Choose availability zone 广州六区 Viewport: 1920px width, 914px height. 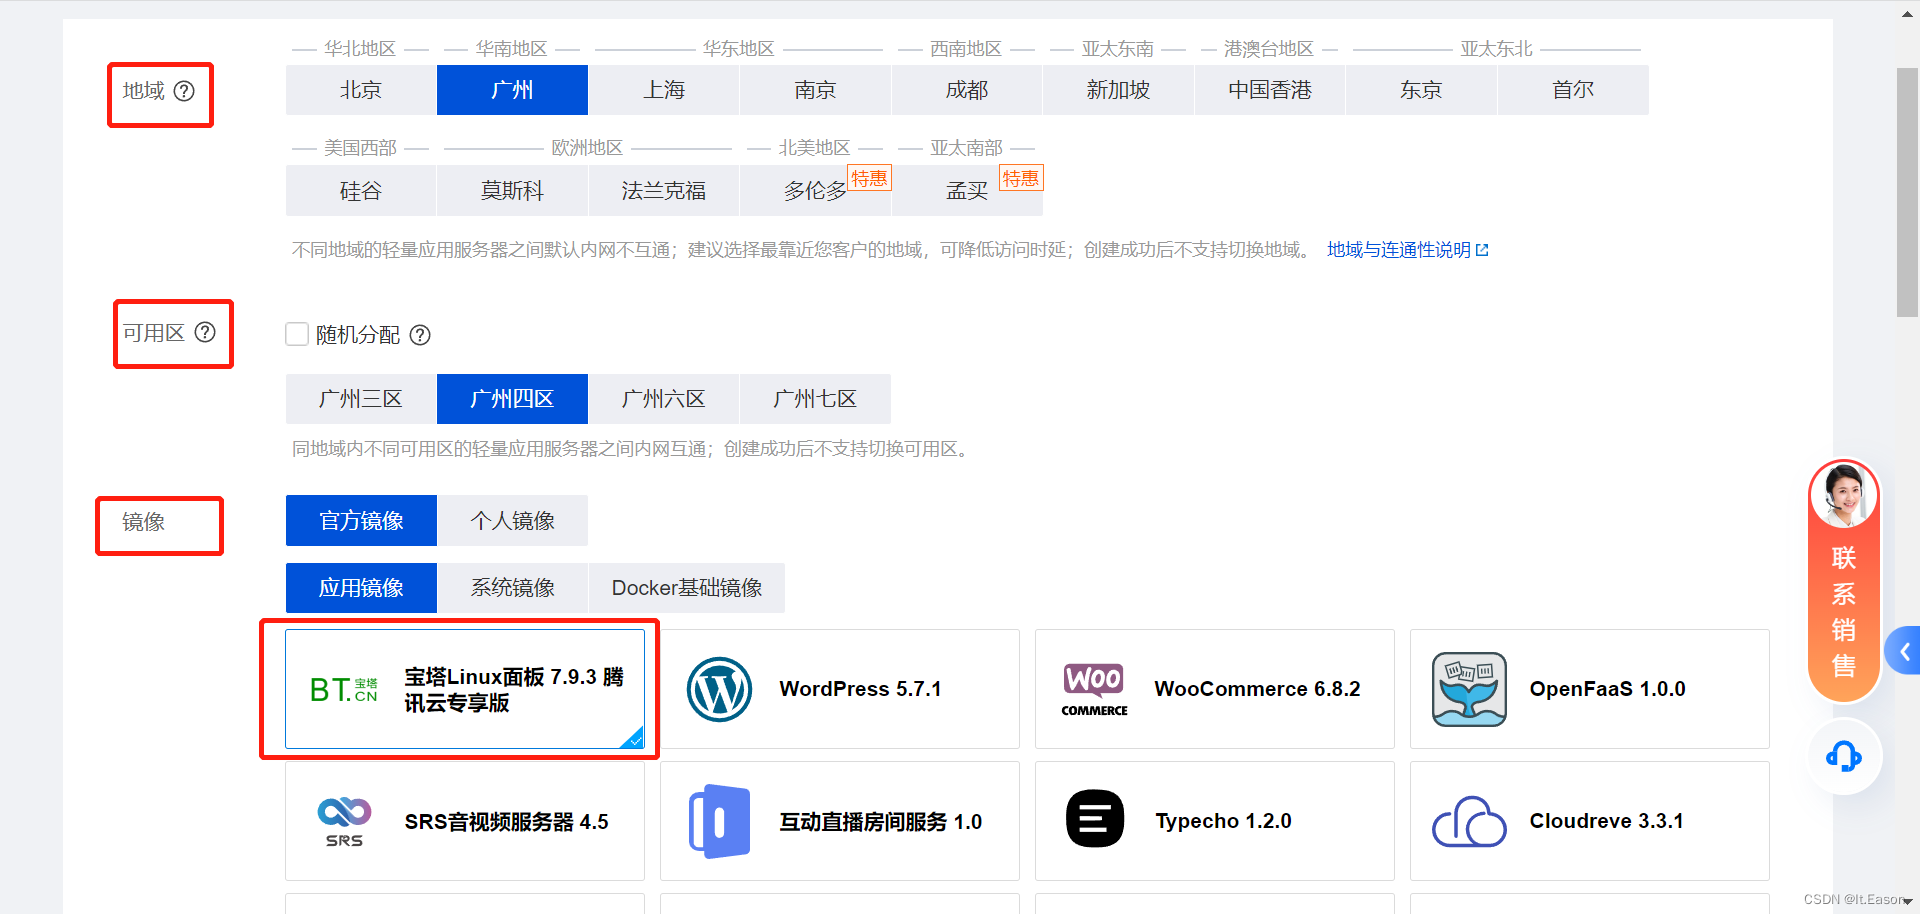coord(664,399)
